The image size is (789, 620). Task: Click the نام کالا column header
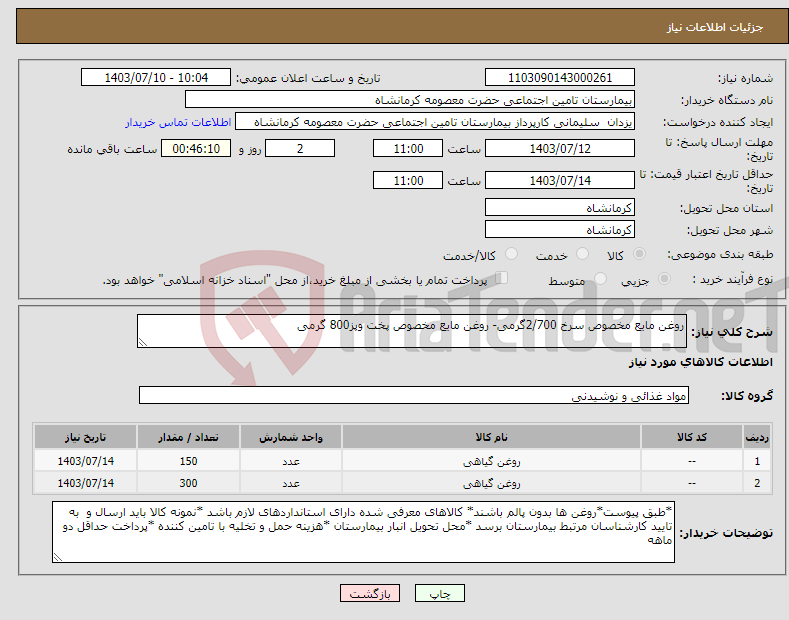pos(492,437)
